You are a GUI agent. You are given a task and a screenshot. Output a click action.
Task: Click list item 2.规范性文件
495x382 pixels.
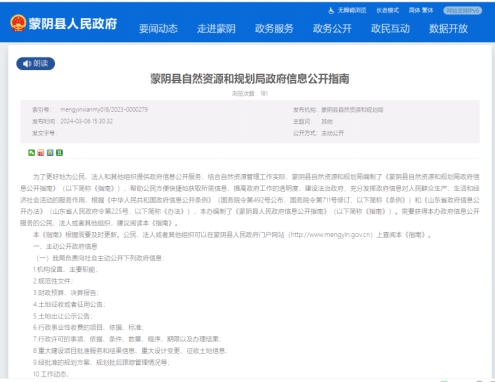click(53, 281)
